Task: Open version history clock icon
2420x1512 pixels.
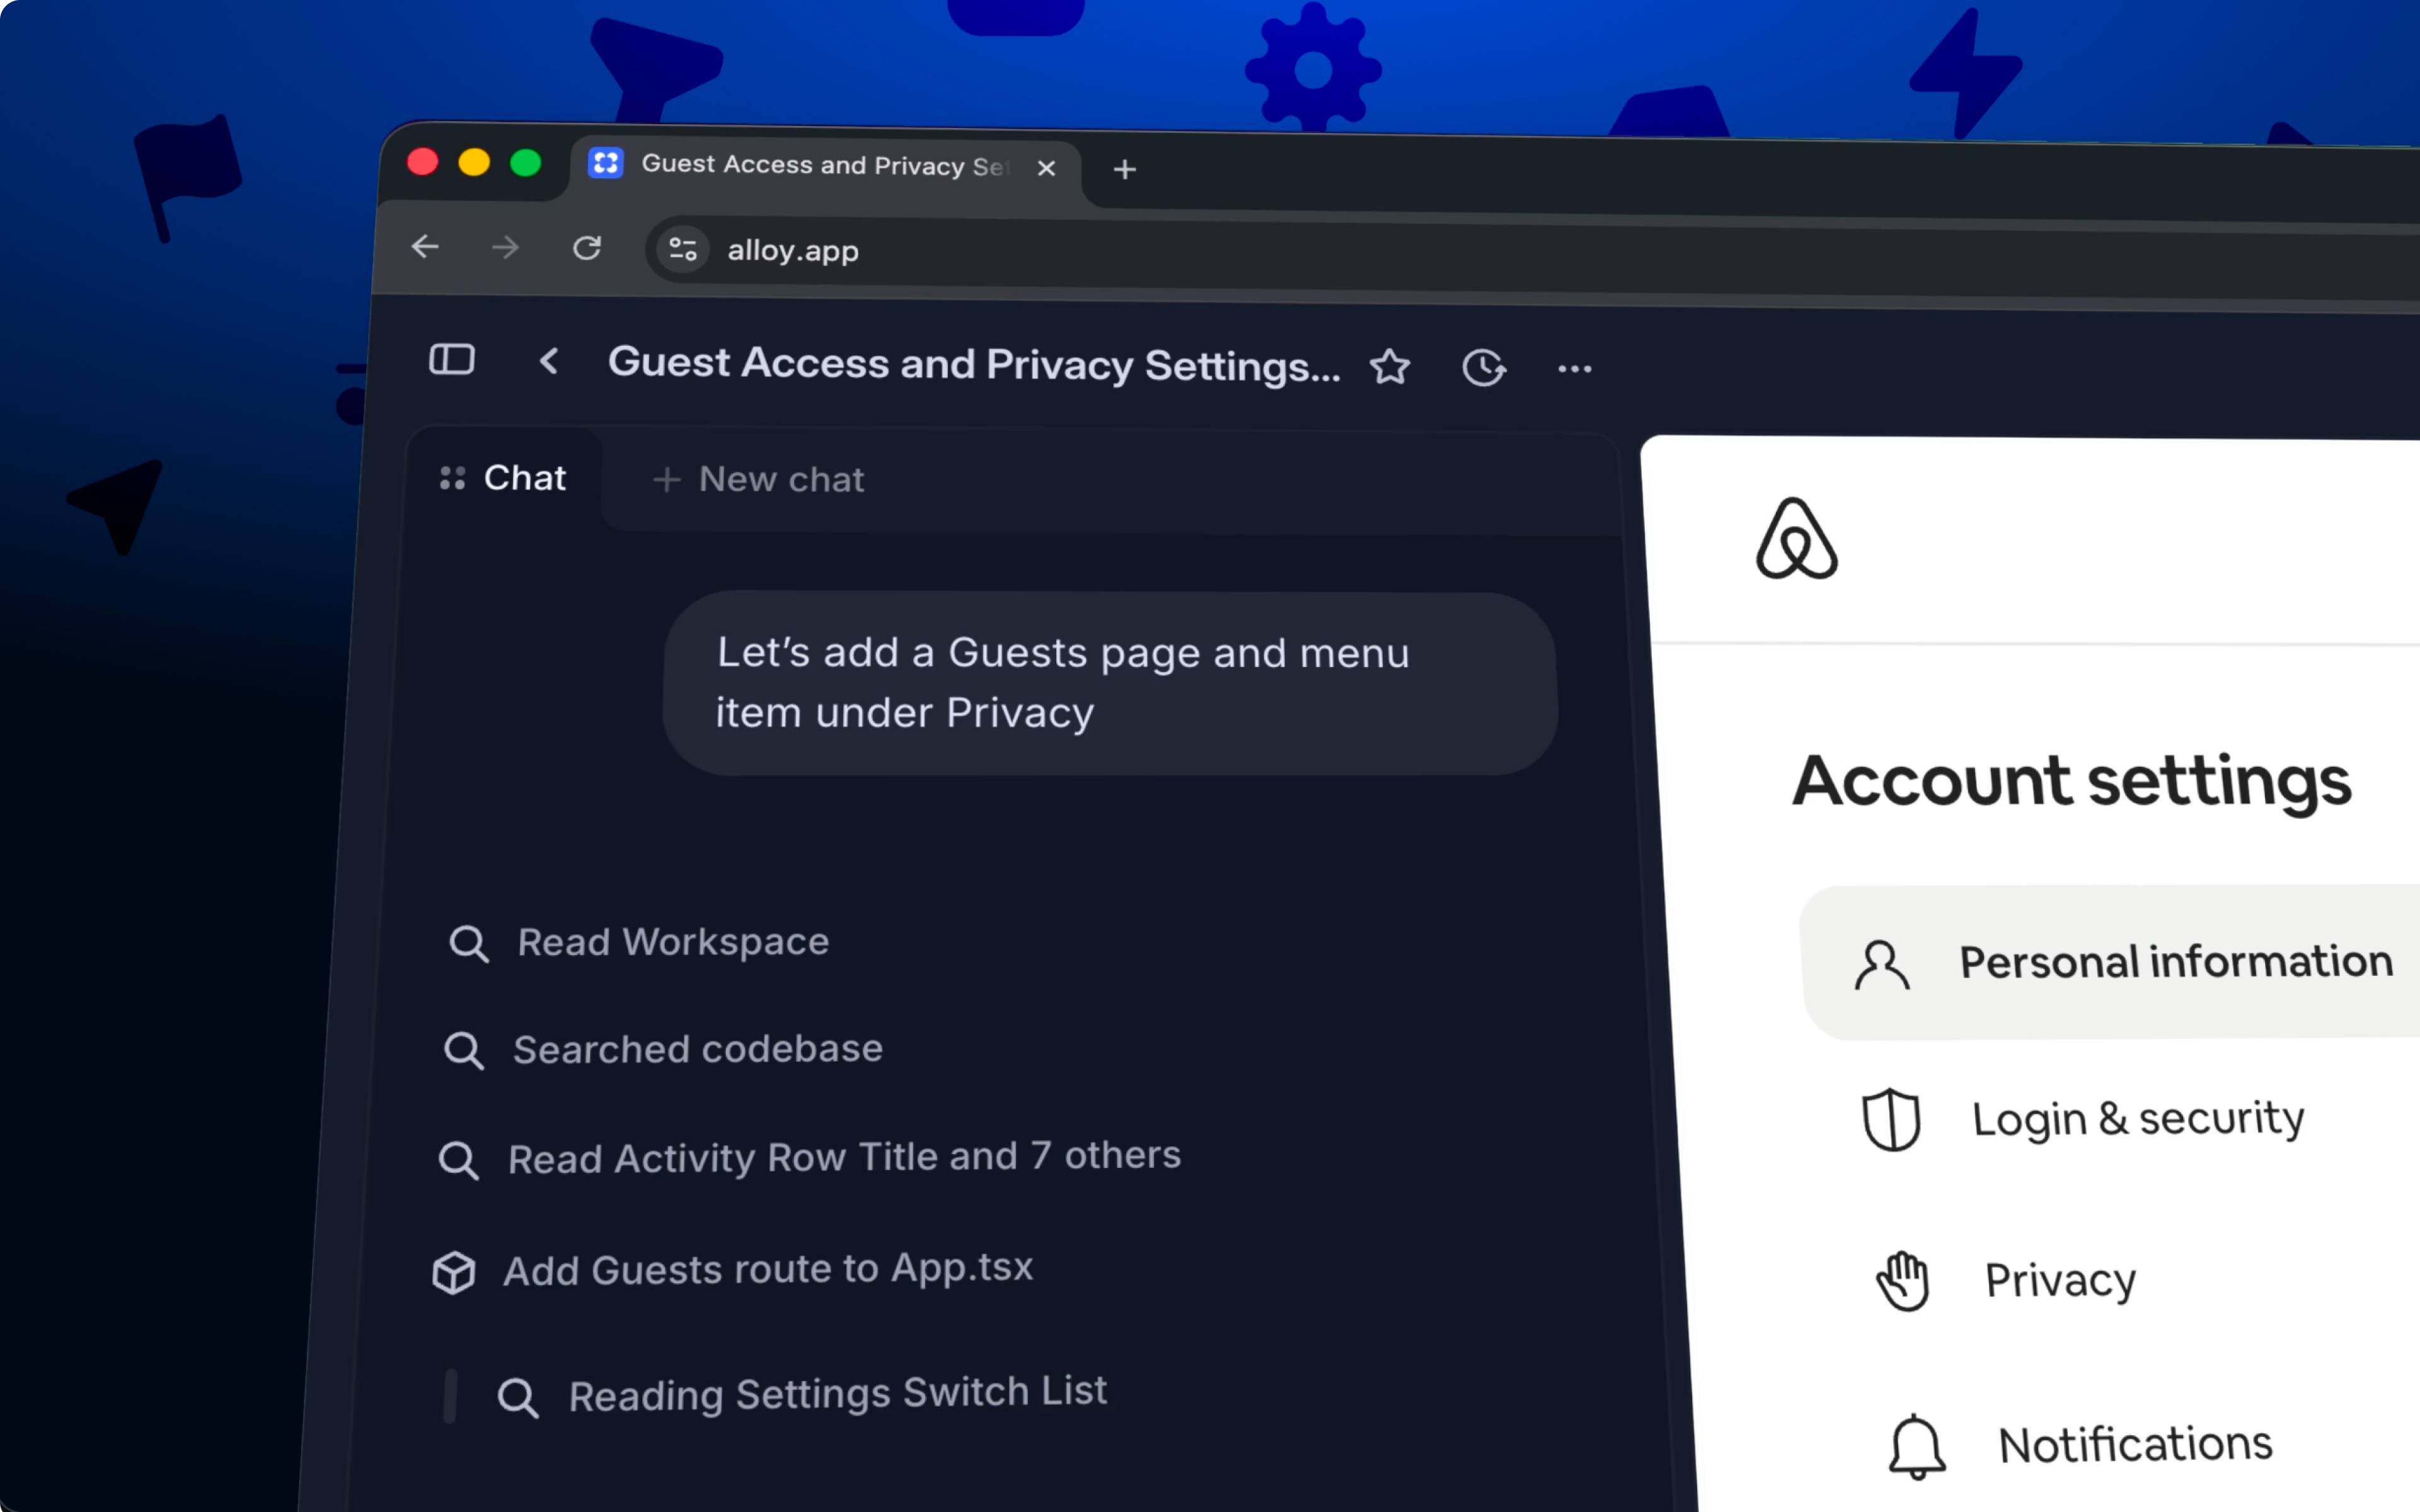Action: coord(1482,368)
